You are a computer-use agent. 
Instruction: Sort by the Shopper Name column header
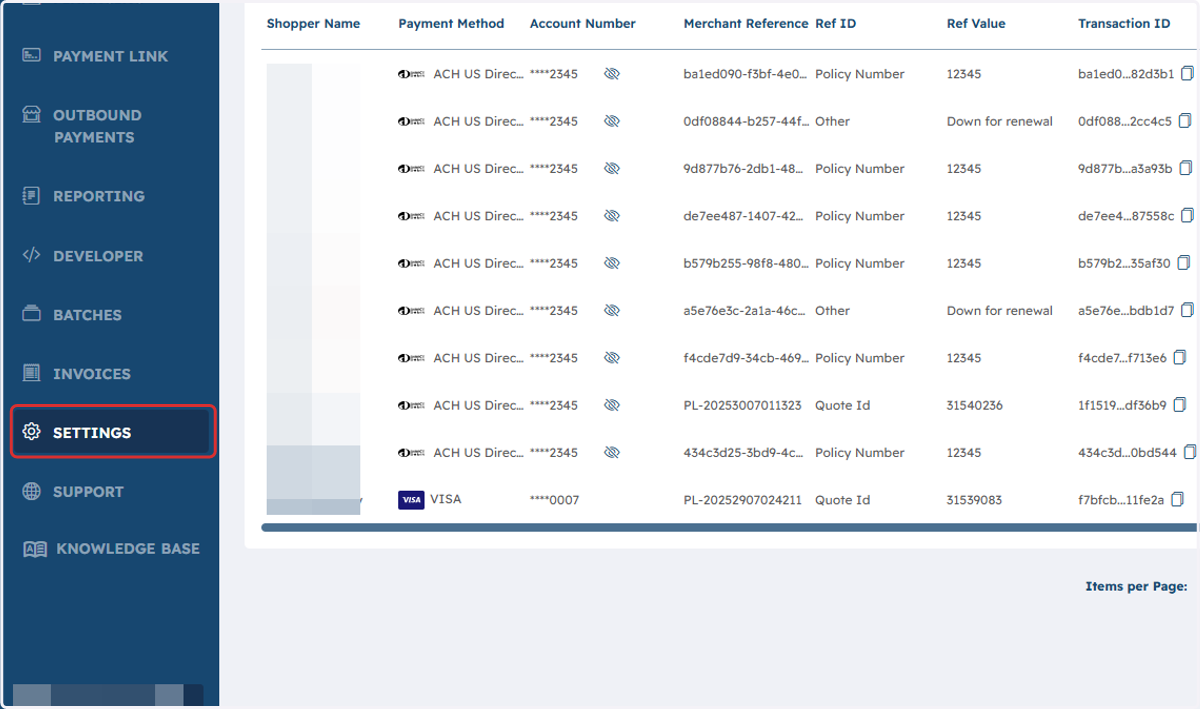pos(313,24)
